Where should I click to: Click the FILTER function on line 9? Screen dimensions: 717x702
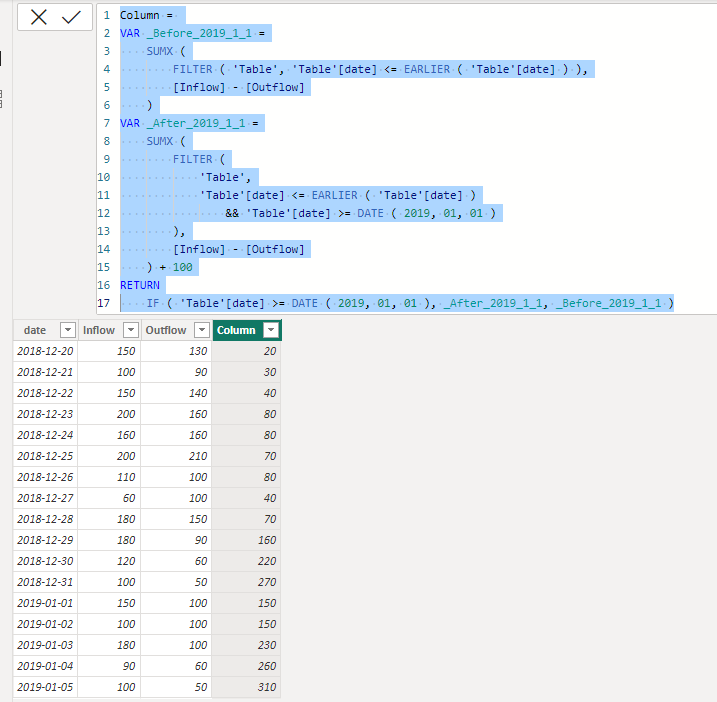[193, 159]
